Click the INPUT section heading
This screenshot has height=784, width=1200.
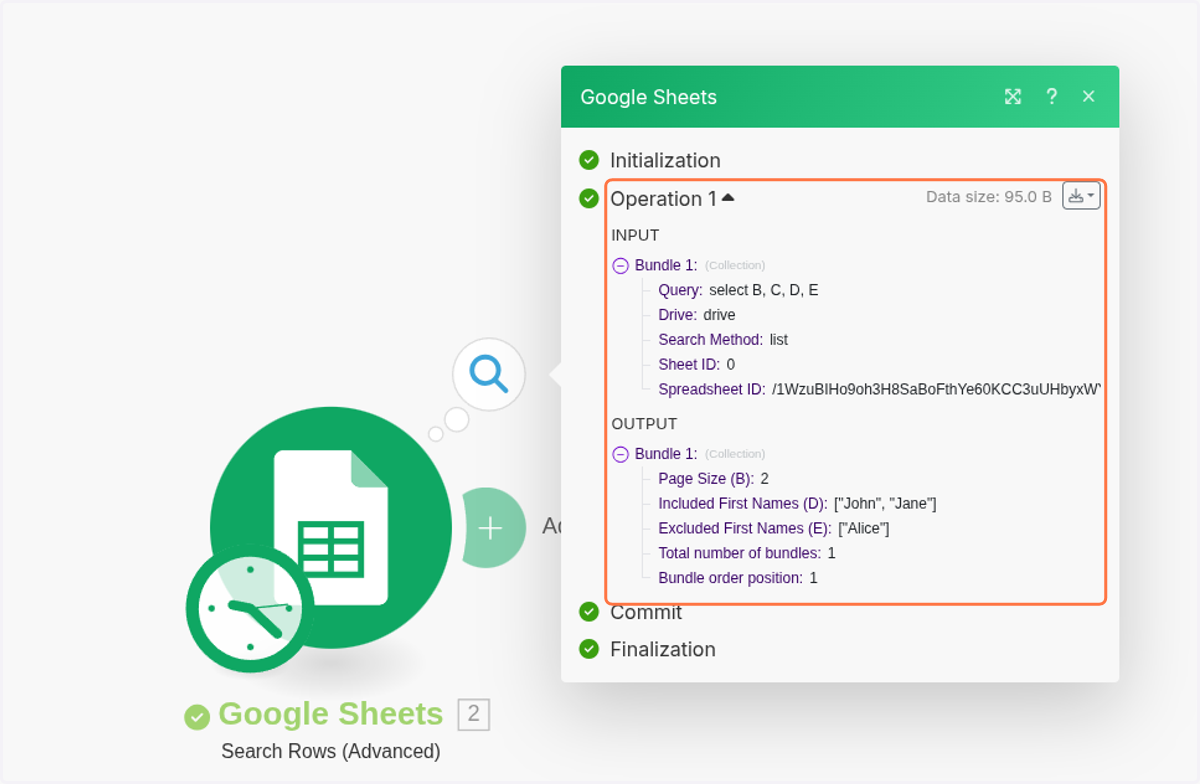(635, 236)
